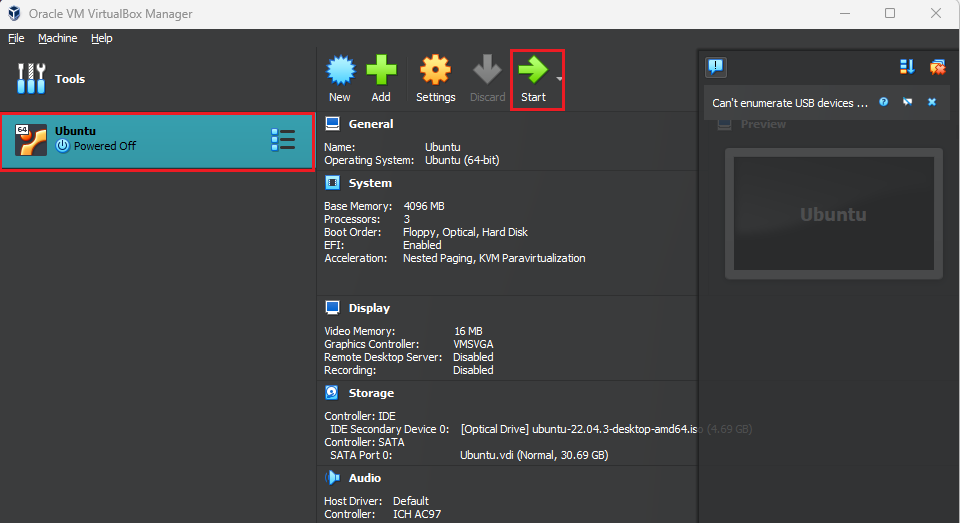Open the Audio settings heading link

(x=364, y=478)
